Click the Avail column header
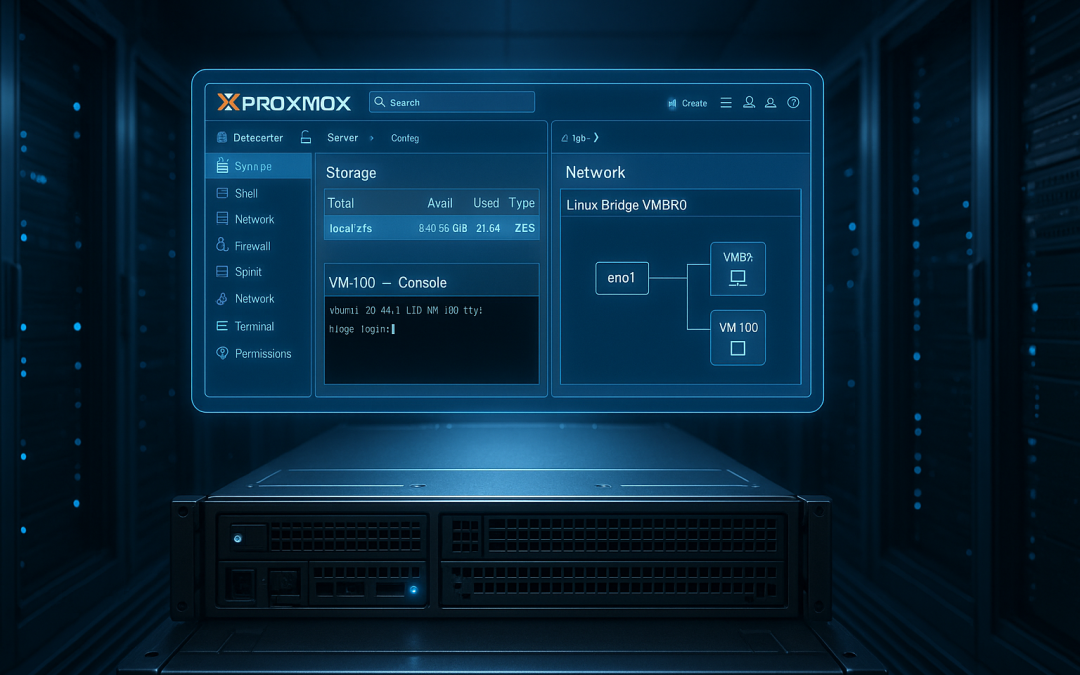The width and height of the screenshot is (1080, 675). pyautogui.click(x=439, y=203)
